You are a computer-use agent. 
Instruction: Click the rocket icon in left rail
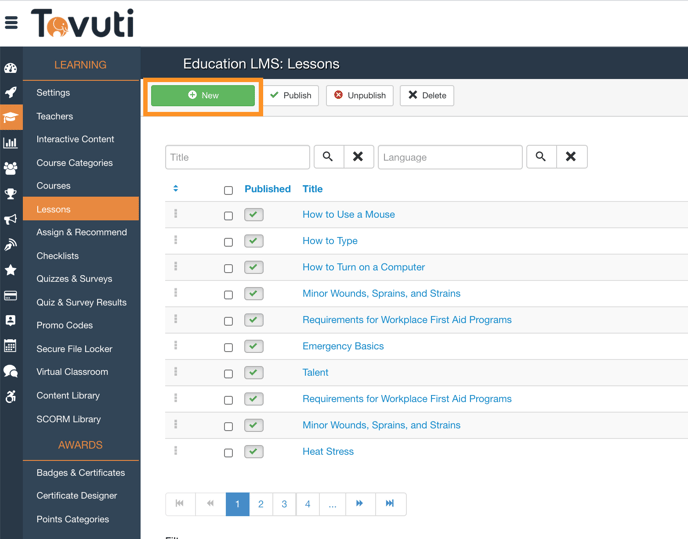(11, 93)
